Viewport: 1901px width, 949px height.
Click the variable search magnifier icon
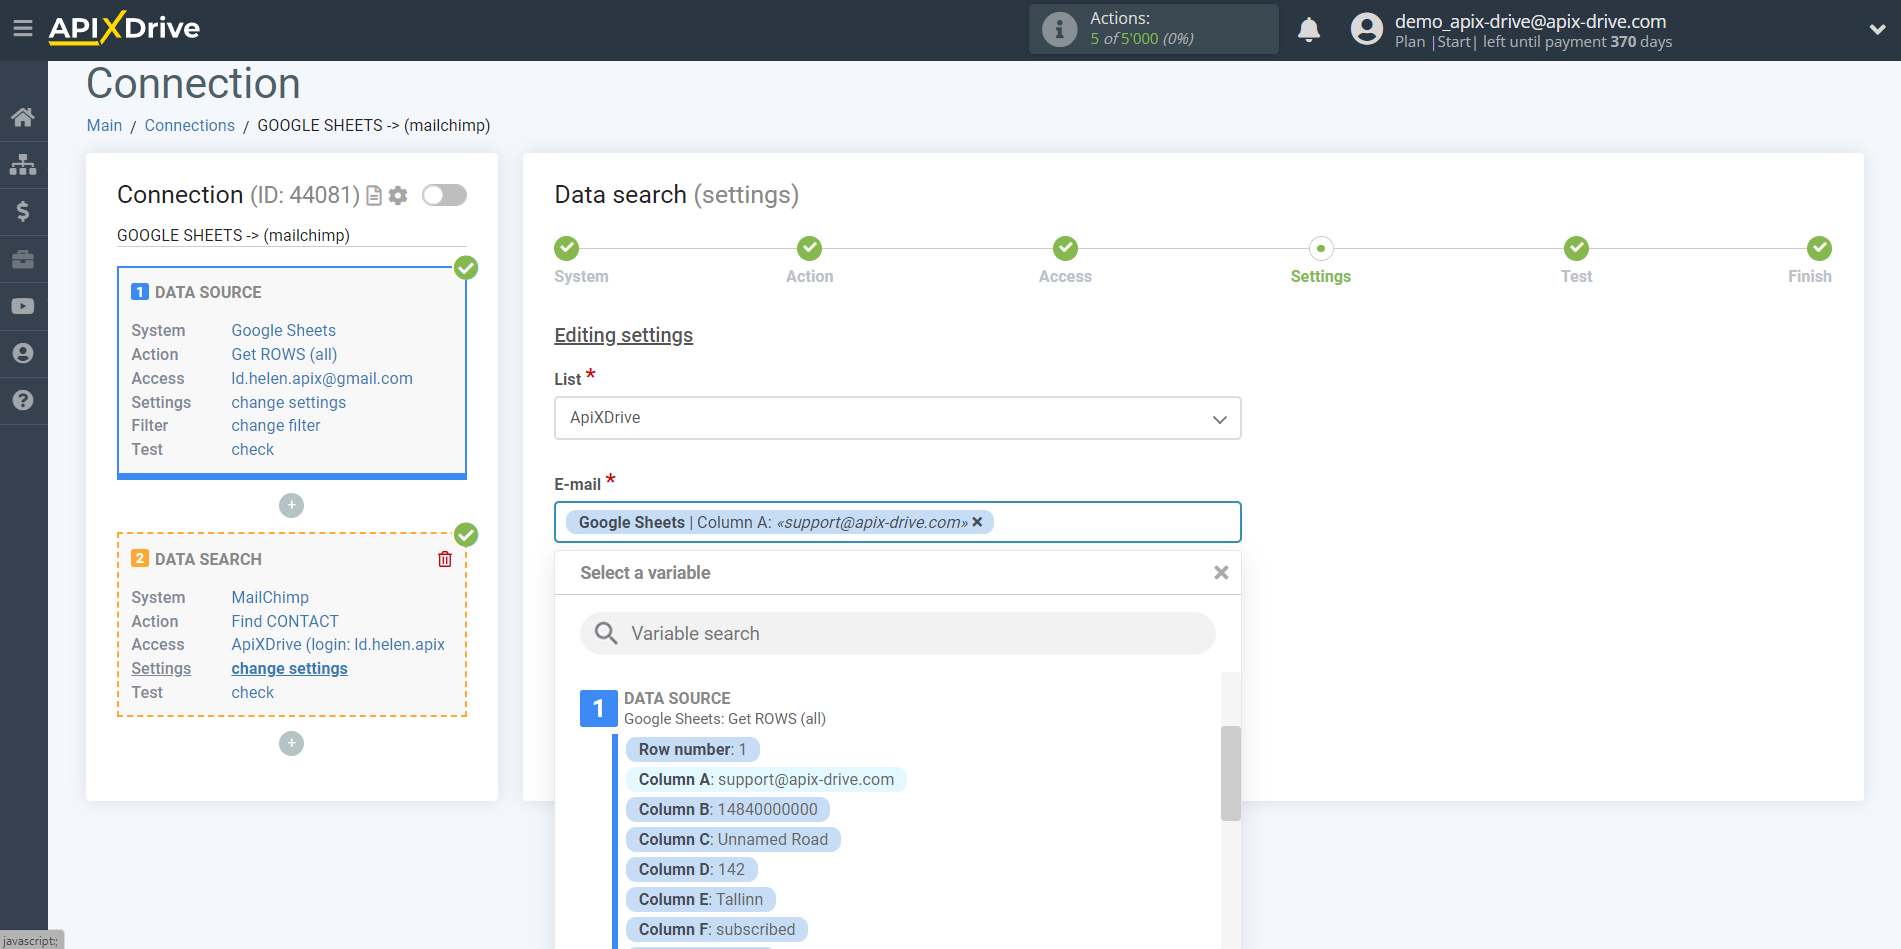coord(606,633)
